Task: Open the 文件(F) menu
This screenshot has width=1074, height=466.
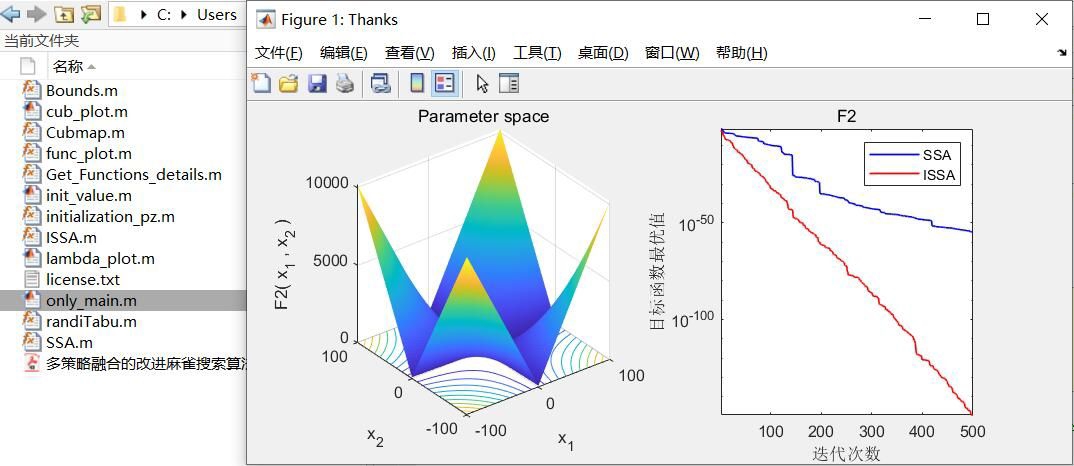Action: click(x=279, y=53)
